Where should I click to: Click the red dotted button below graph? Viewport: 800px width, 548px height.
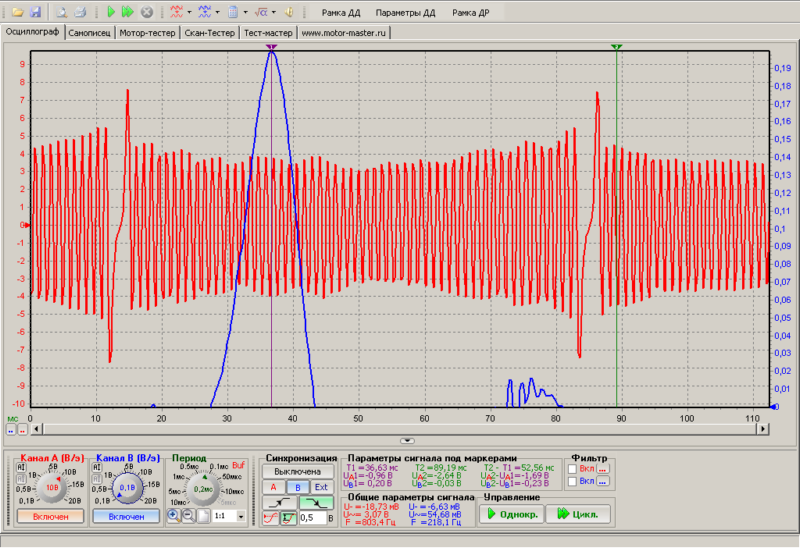22,430
